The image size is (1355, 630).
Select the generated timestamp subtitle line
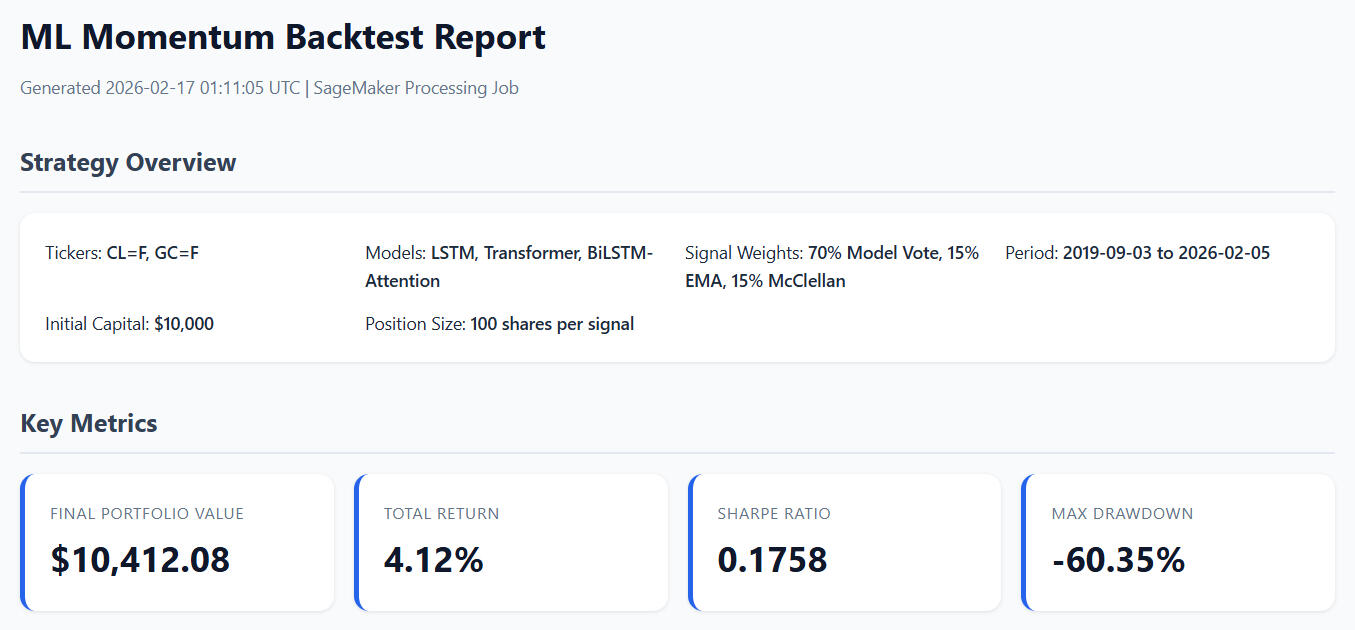pos(270,88)
